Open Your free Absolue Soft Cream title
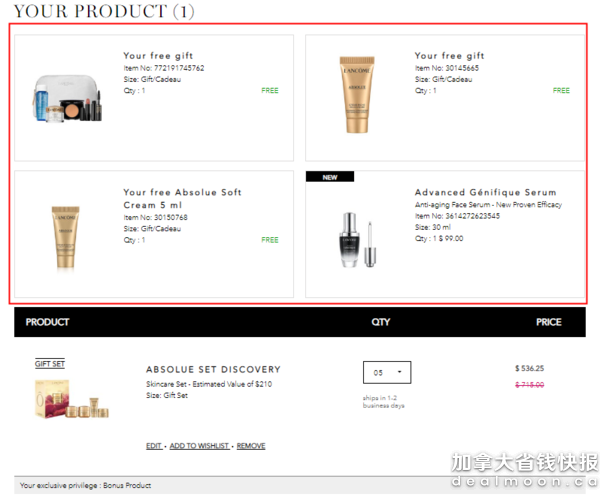Viewport: 600px width, 500px height. click(182, 198)
